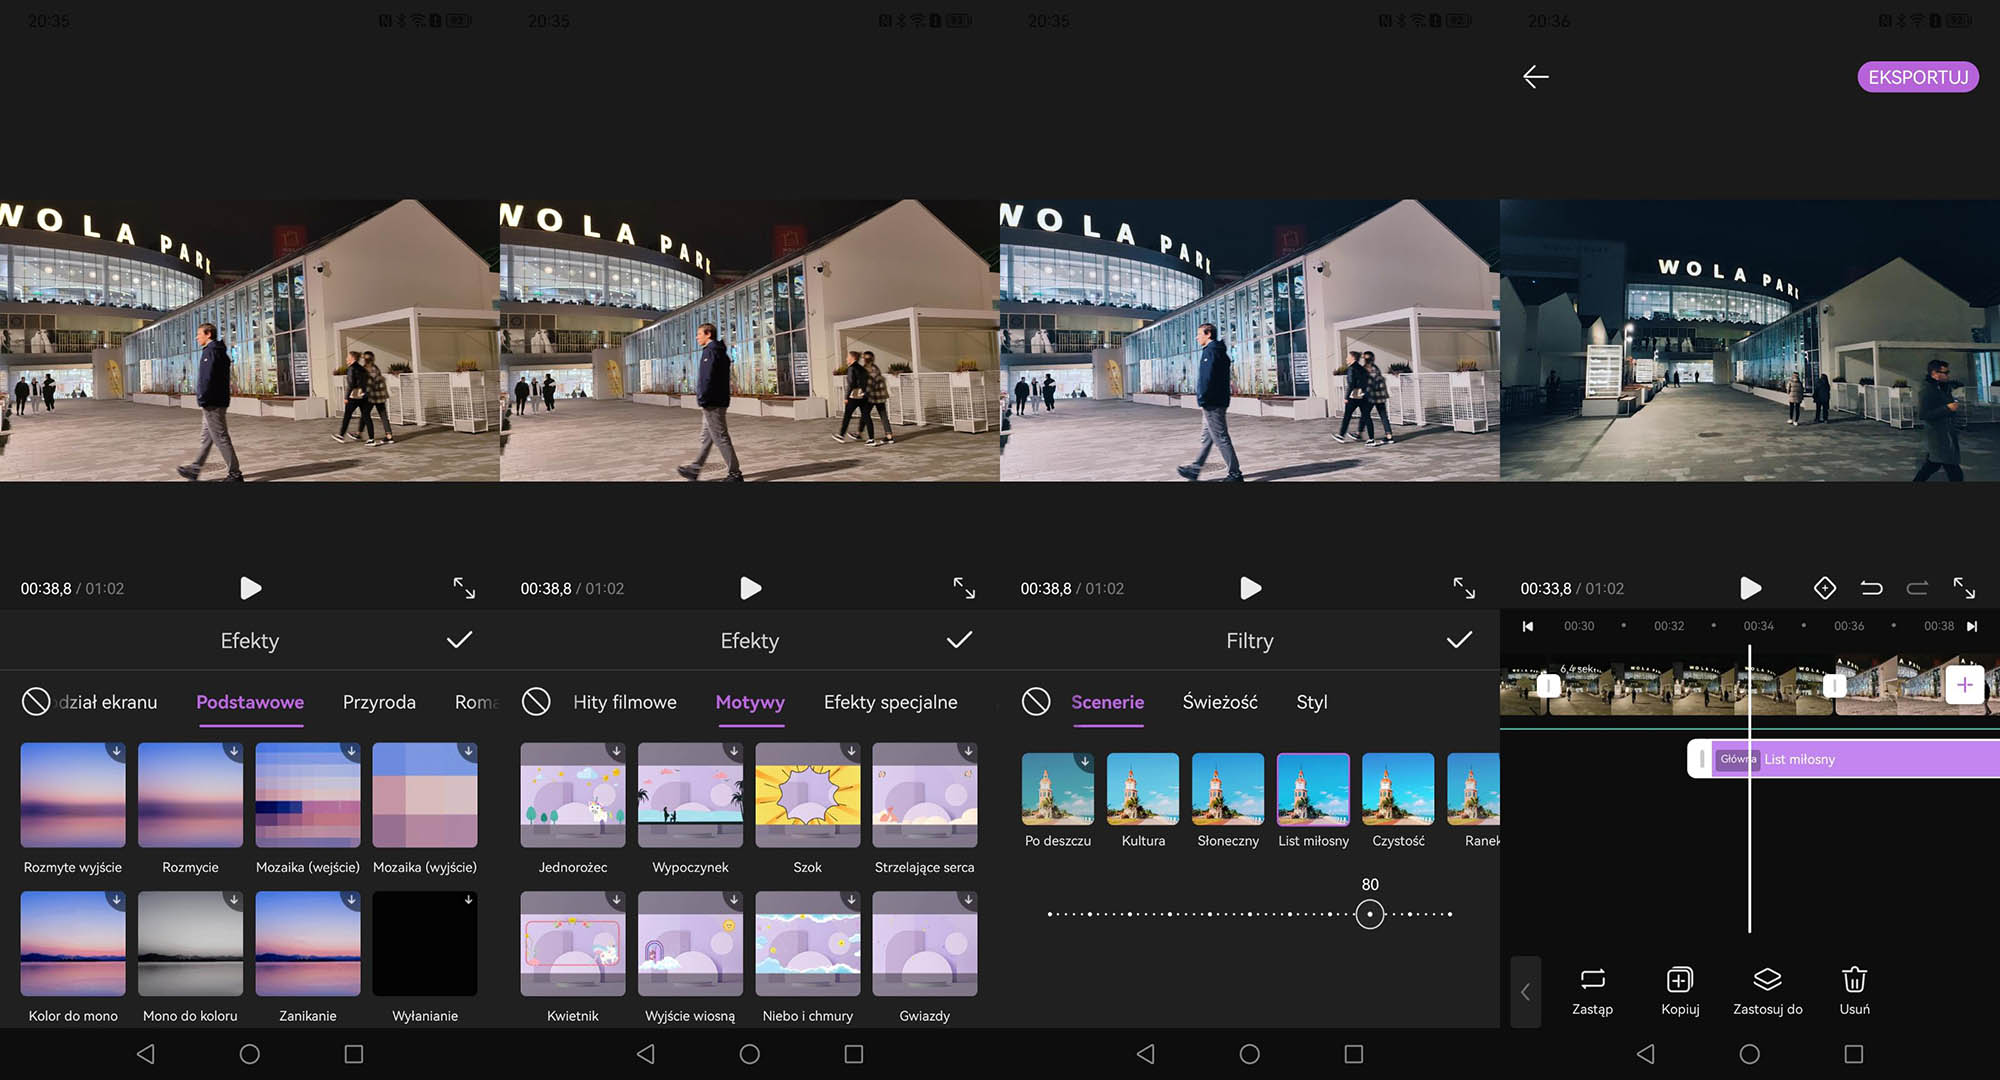Add a new clip with the plus button
Viewport: 2000px width, 1080px height.
[1964, 685]
